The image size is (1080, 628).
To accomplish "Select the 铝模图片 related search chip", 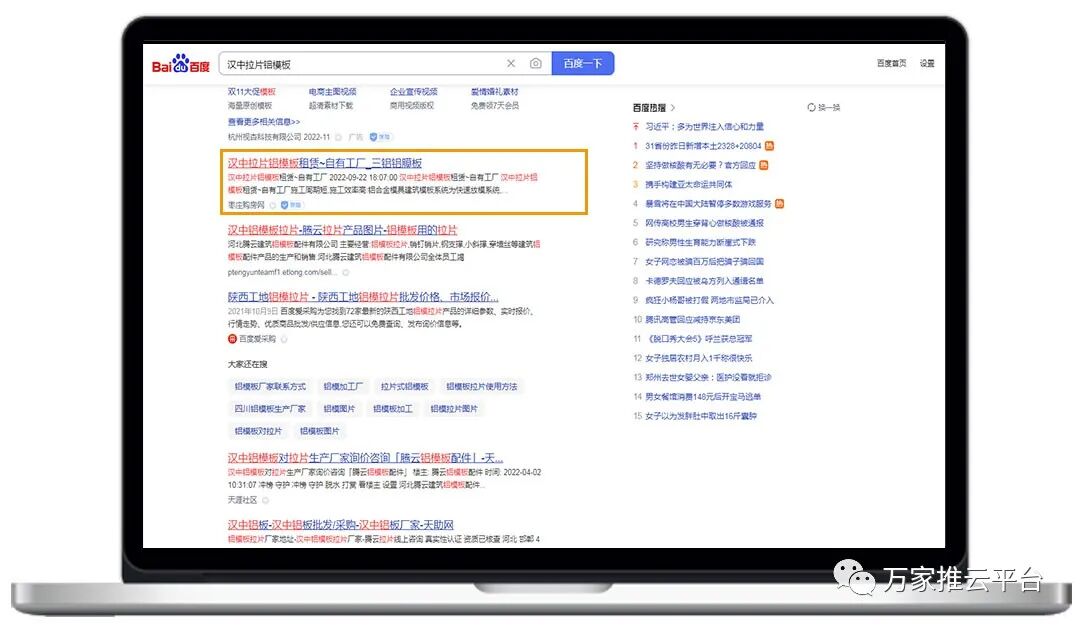I will tap(340, 409).
